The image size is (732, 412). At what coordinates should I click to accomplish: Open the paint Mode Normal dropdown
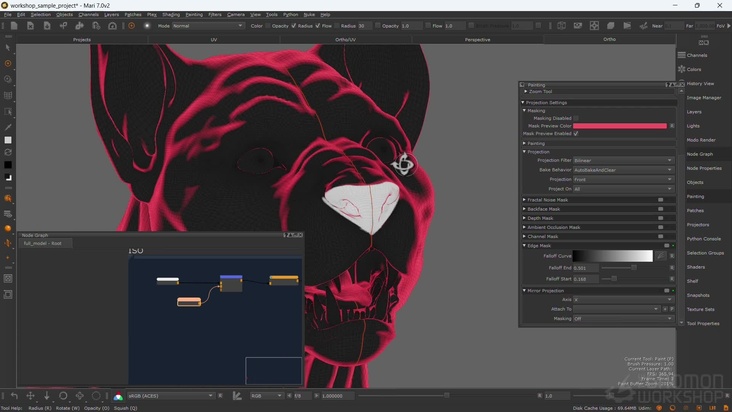pos(208,26)
